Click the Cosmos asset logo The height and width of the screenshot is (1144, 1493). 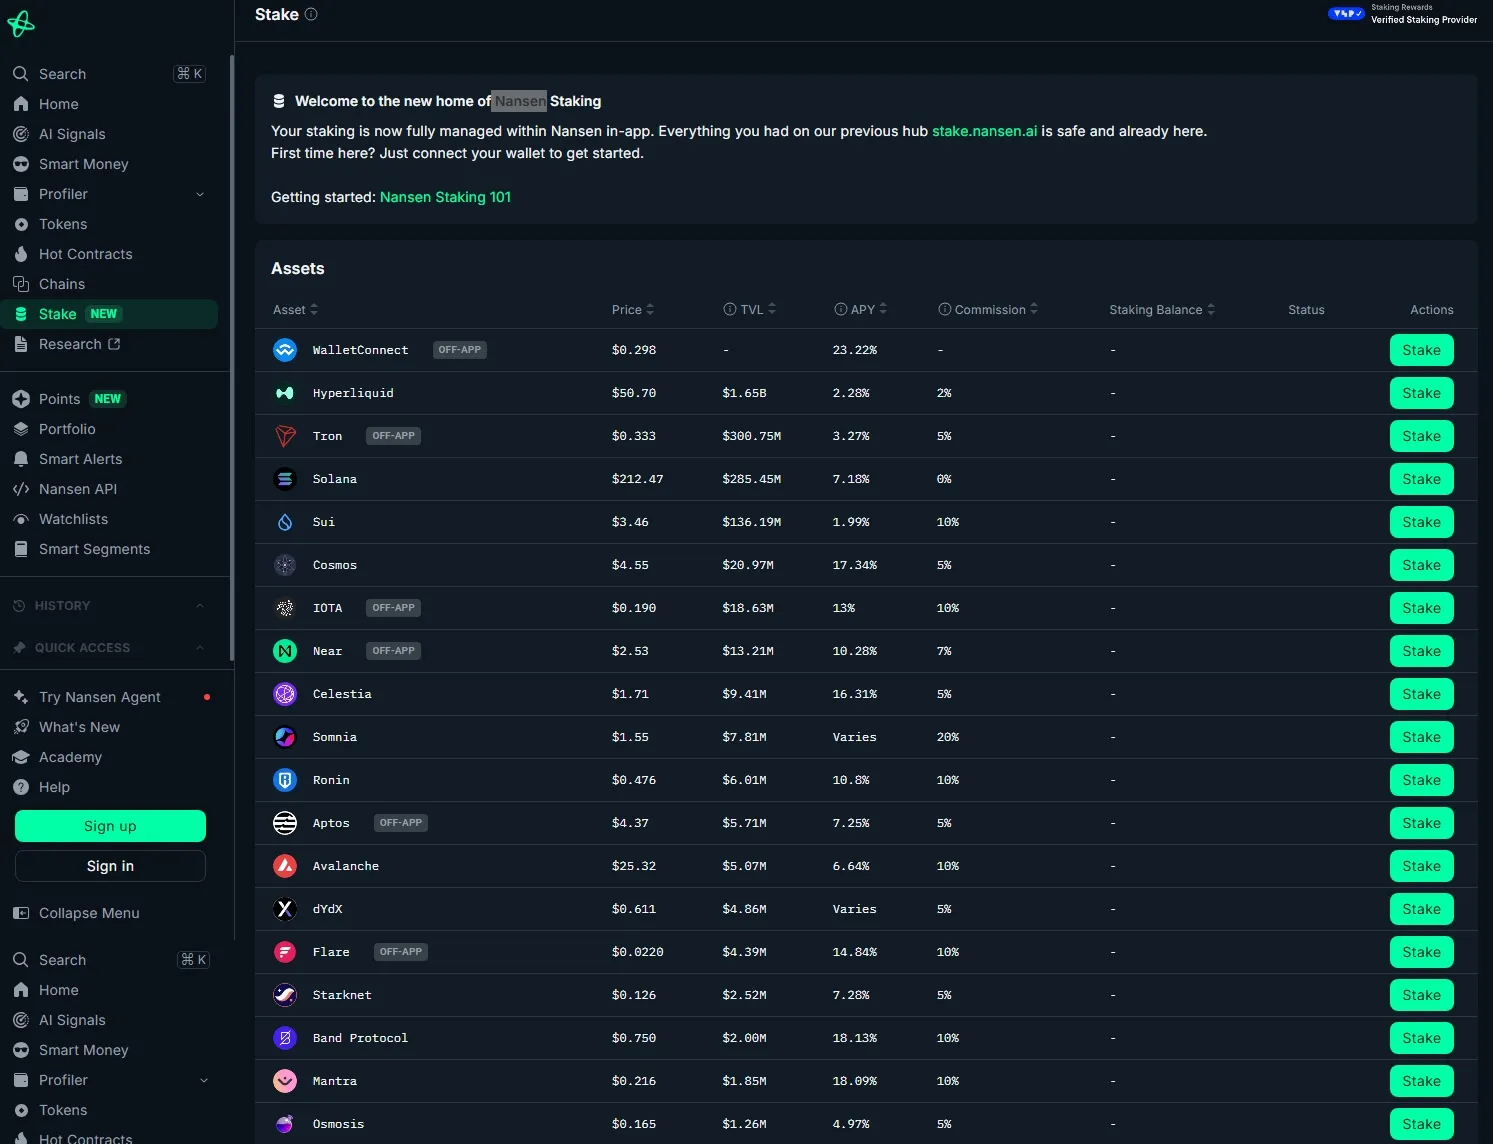[x=285, y=565]
